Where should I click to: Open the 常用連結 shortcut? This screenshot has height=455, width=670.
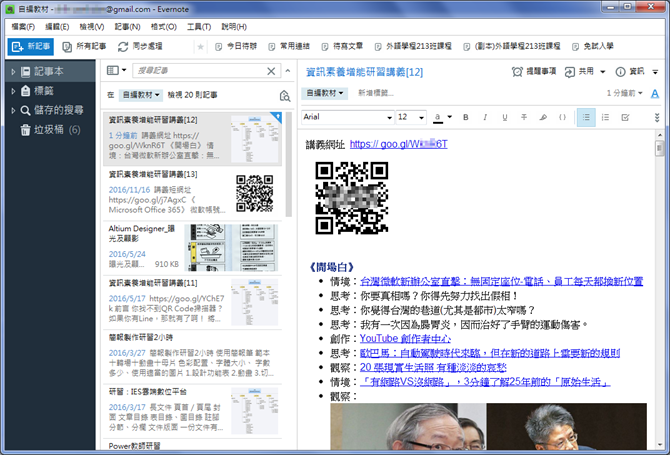tap(289, 47)
